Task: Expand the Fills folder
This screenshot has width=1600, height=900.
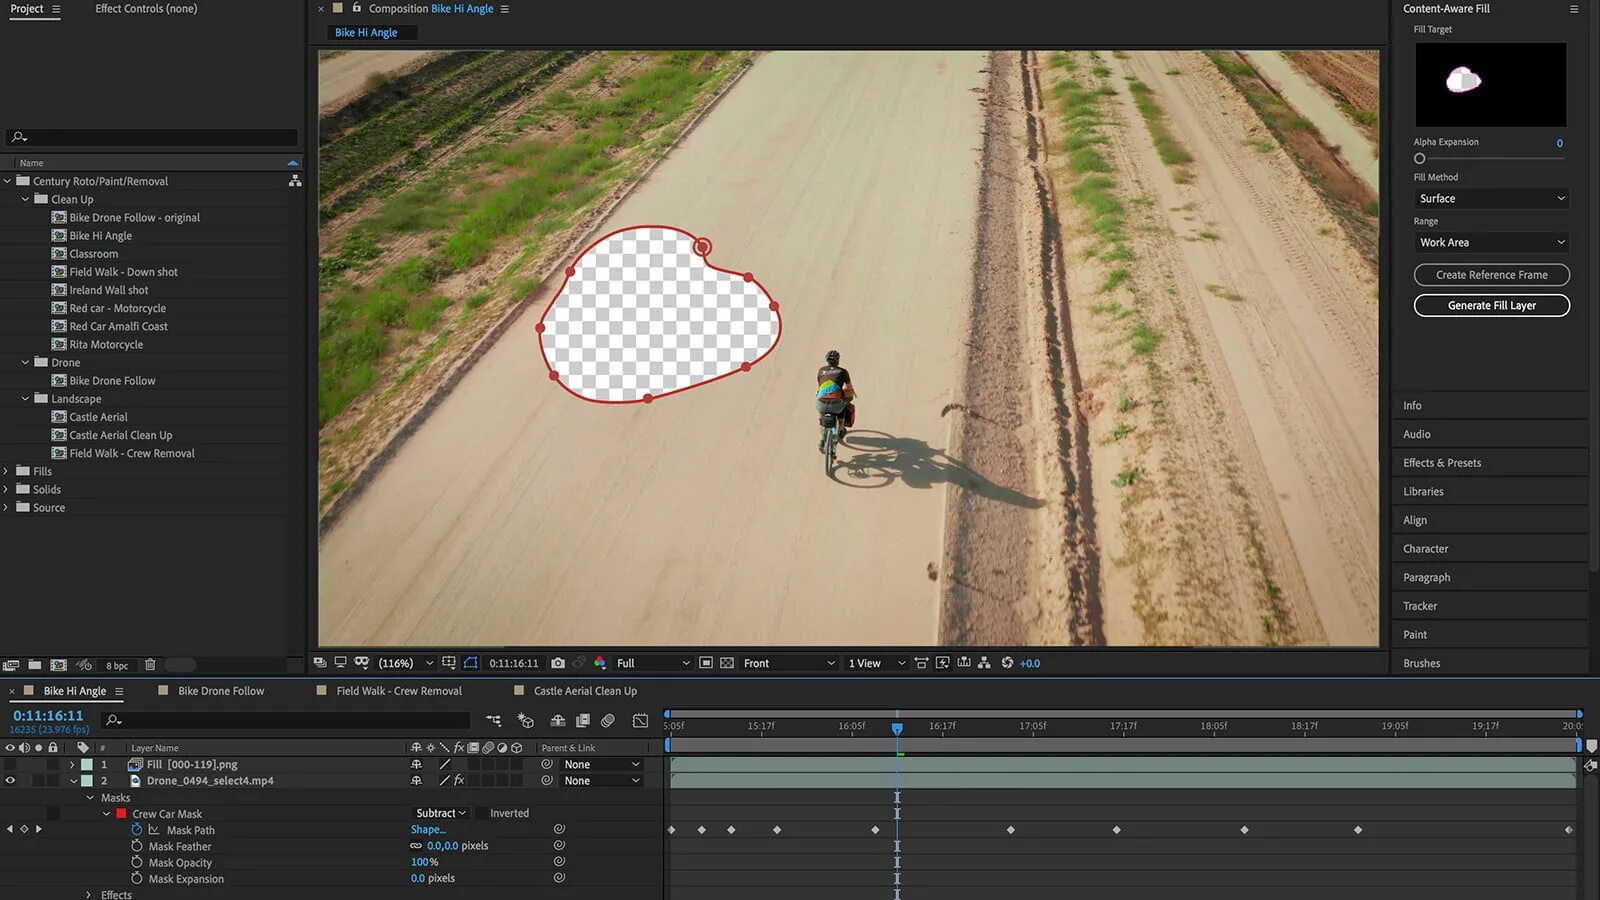Action: [x=6, y=471]
